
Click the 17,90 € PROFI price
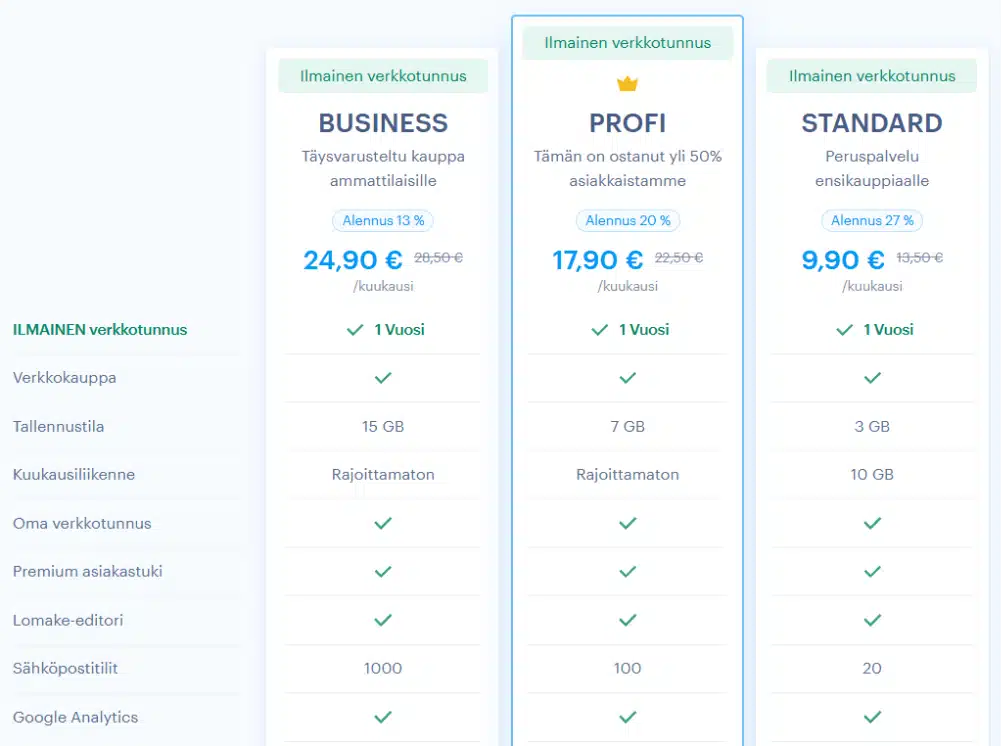[598, 260]
